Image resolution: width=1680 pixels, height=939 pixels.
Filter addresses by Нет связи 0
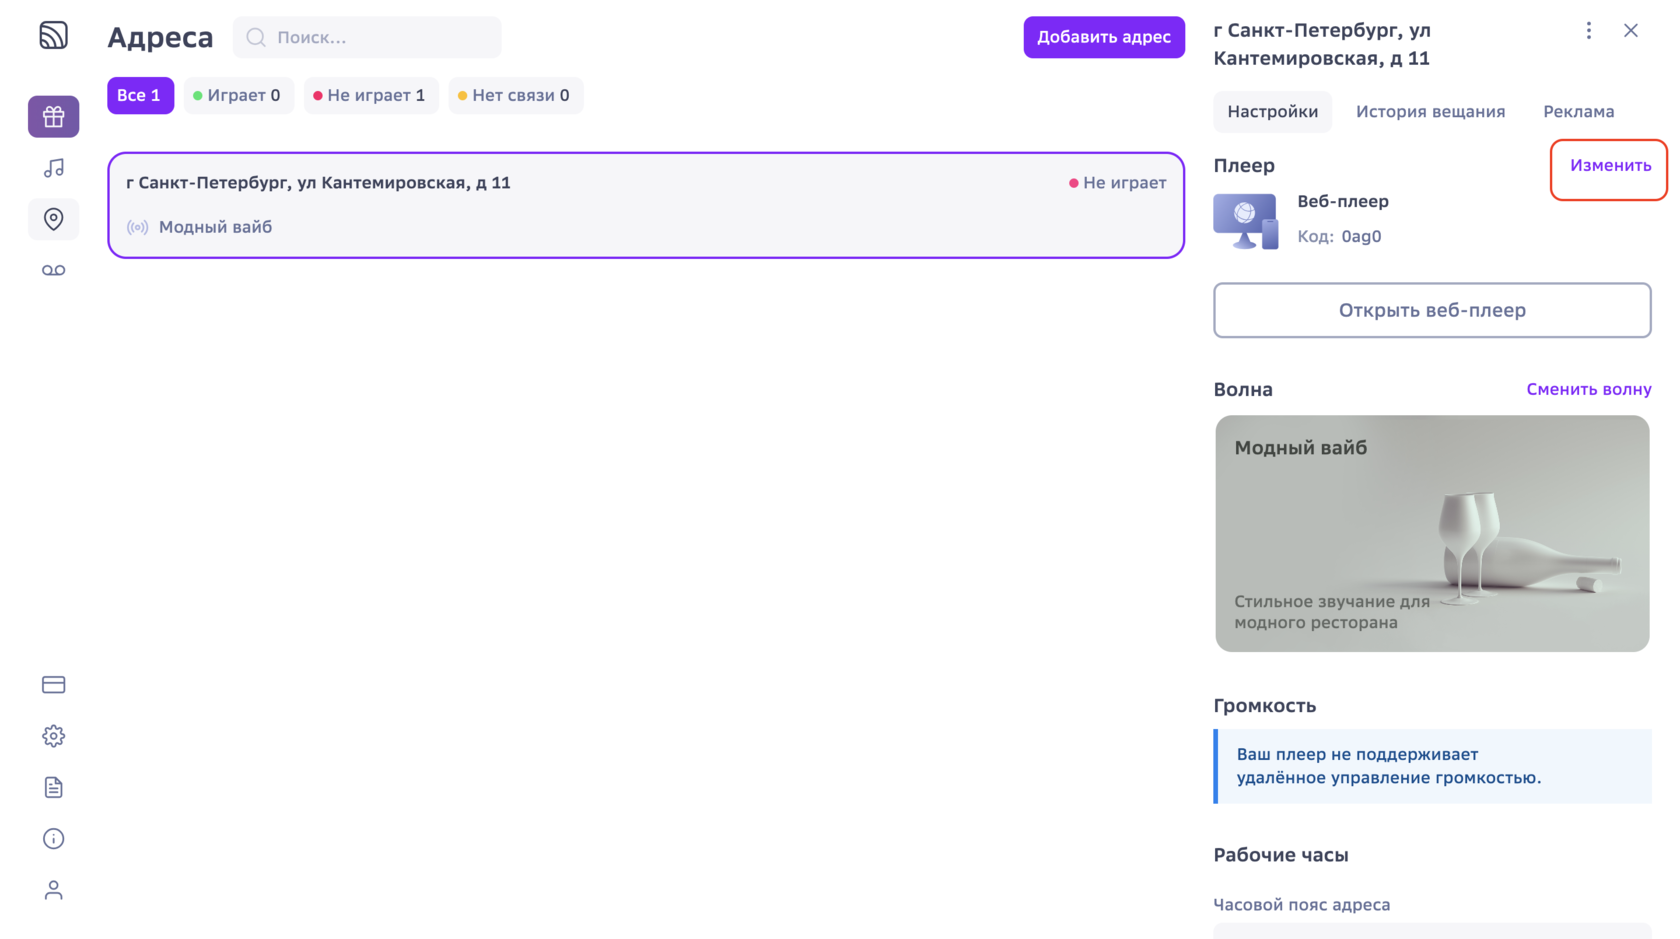pyautogui.click(x=515, y=95)
